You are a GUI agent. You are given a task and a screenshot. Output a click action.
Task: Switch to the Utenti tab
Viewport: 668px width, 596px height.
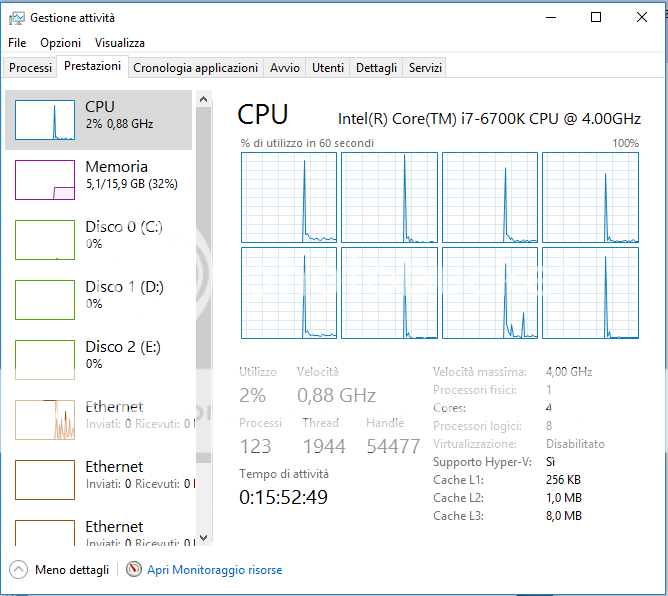pyautogui.click(x=328, y=68)
